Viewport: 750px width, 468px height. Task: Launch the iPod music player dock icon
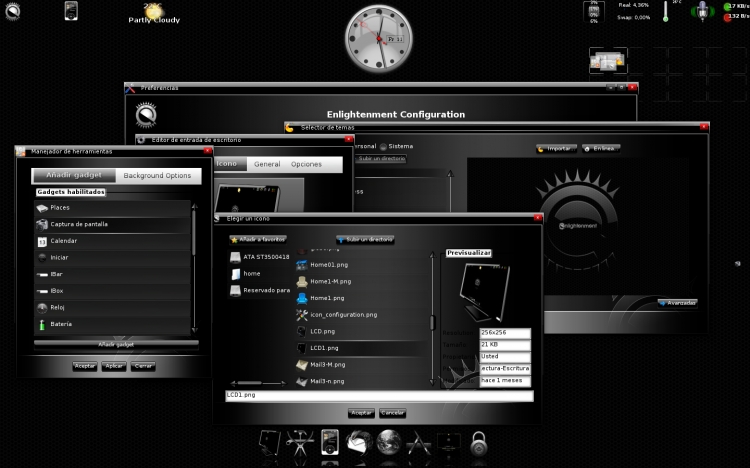330,442
